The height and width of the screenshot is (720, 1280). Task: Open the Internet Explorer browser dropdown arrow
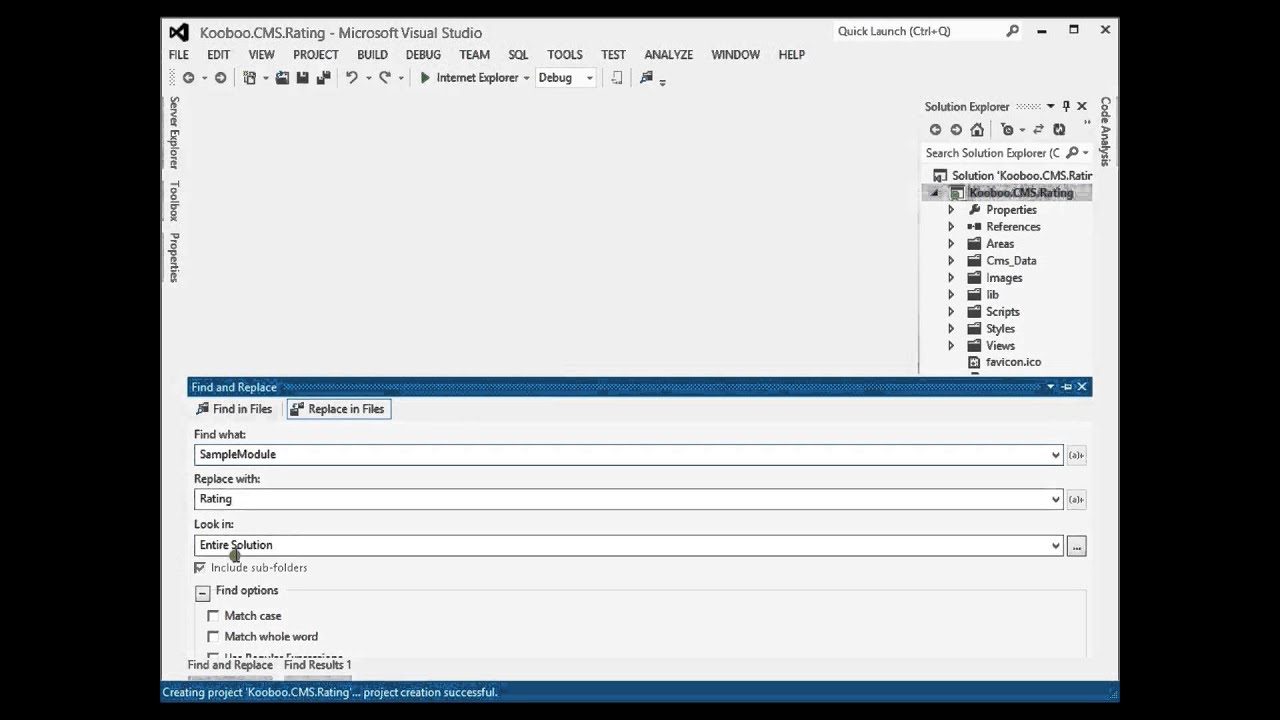526,78
